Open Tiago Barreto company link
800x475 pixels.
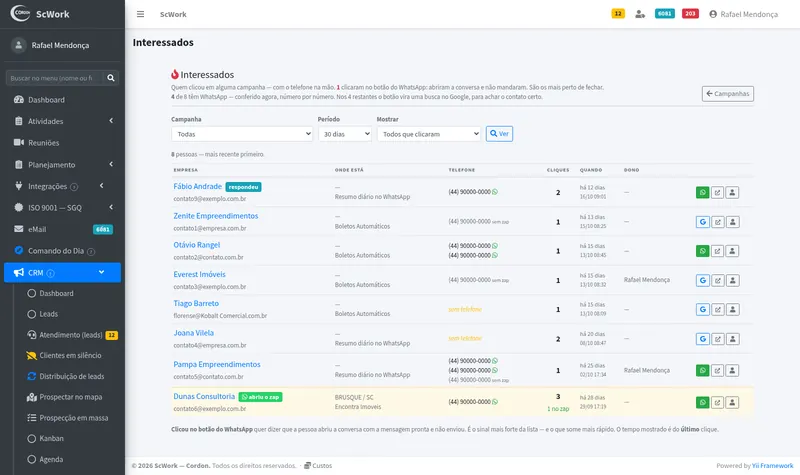coord(196,303)
